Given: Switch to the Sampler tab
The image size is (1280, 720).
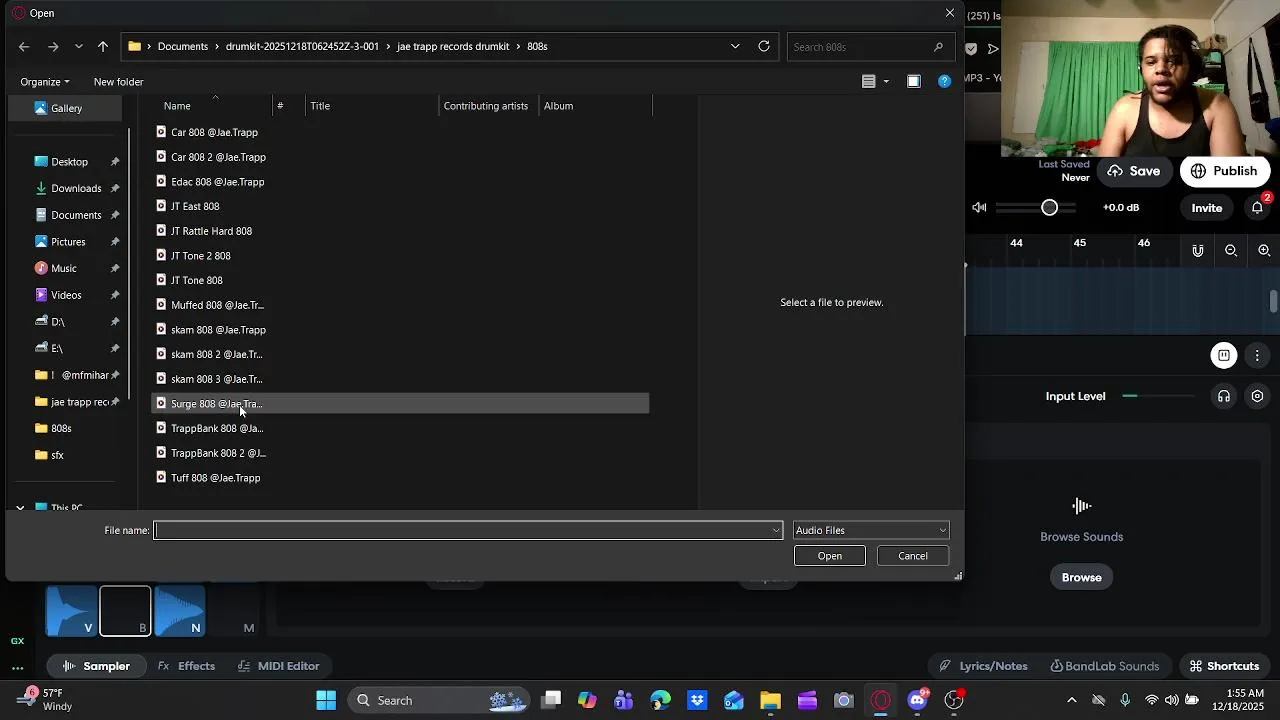Looking at the screenshot, I should pos(96,666).
